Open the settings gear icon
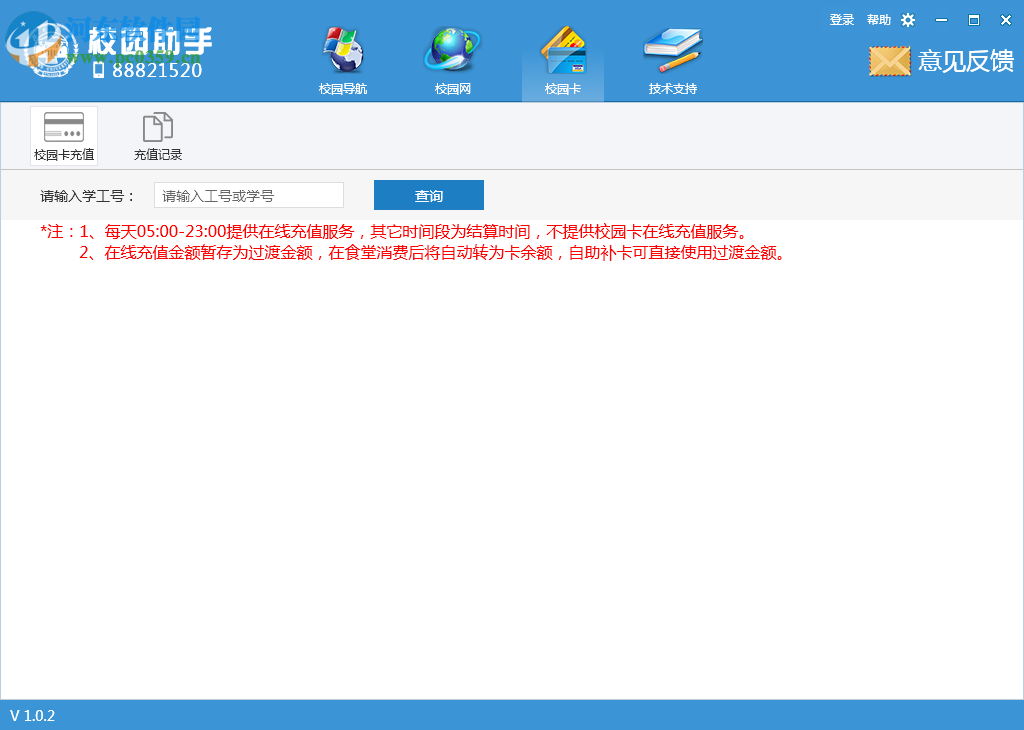This screenshot has height=730, width=1024. (907, 19)
